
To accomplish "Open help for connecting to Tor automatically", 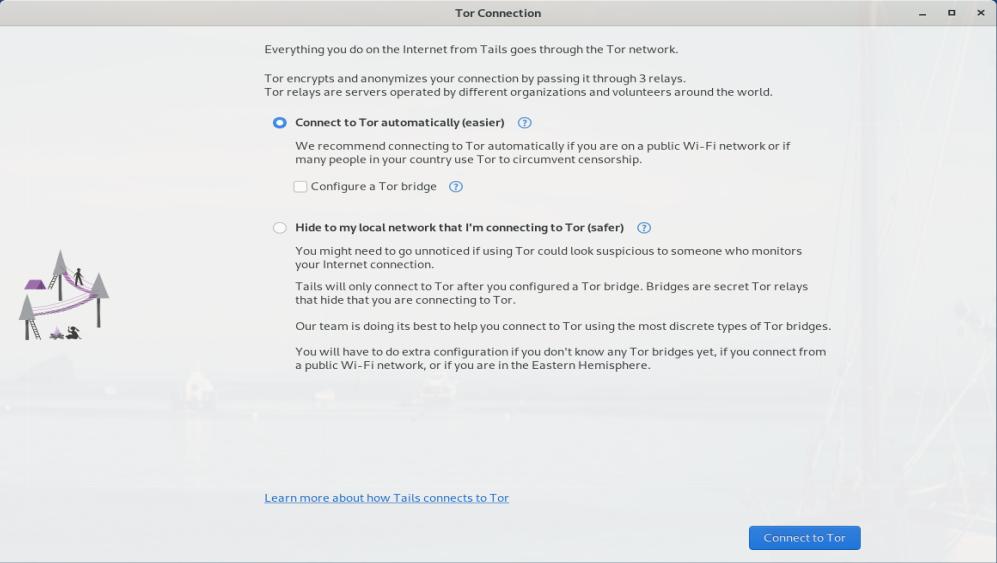I will click(x=524, y=123).
